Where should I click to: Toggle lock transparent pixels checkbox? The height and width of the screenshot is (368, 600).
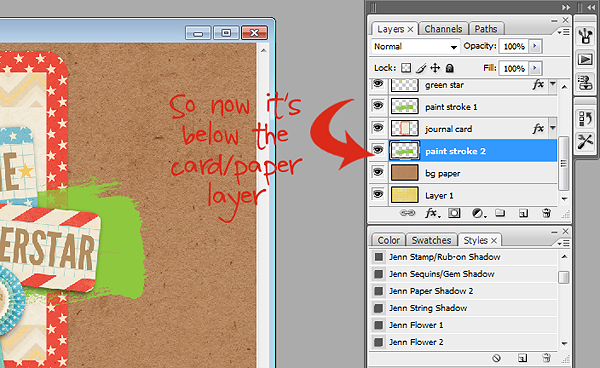point(406,68)
